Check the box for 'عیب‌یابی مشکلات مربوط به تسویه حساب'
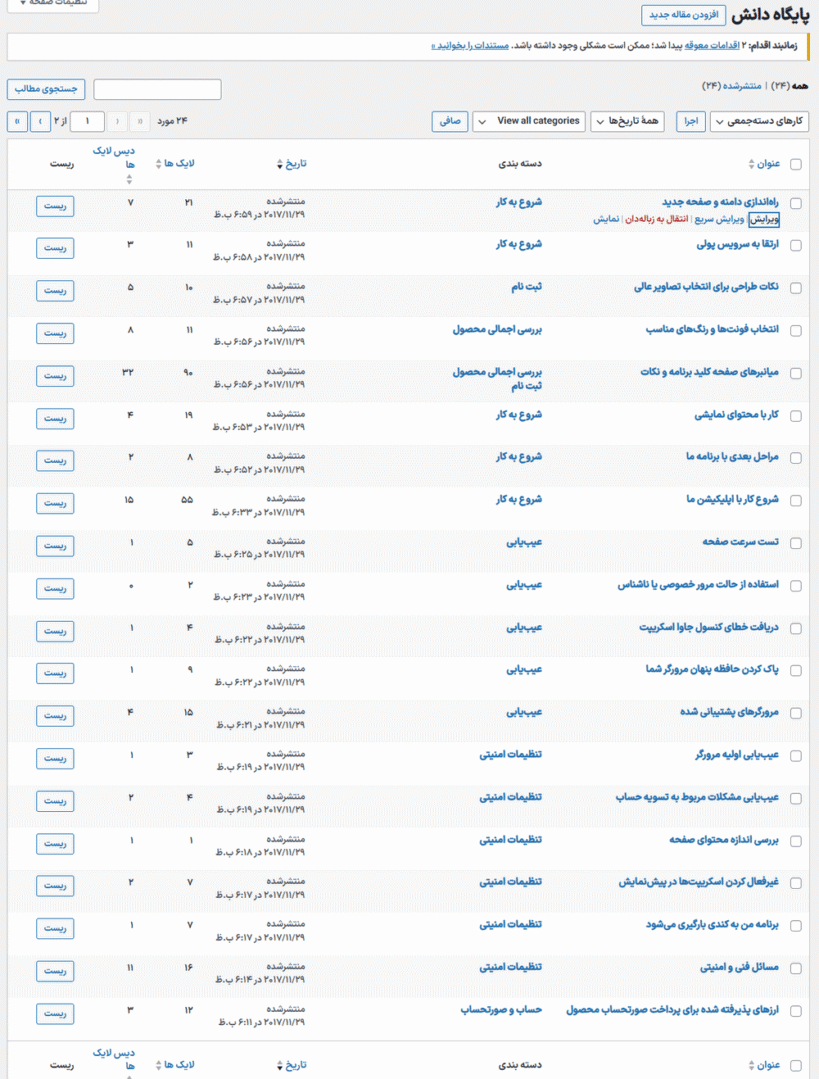819x1079 pixels. [796, 798]
